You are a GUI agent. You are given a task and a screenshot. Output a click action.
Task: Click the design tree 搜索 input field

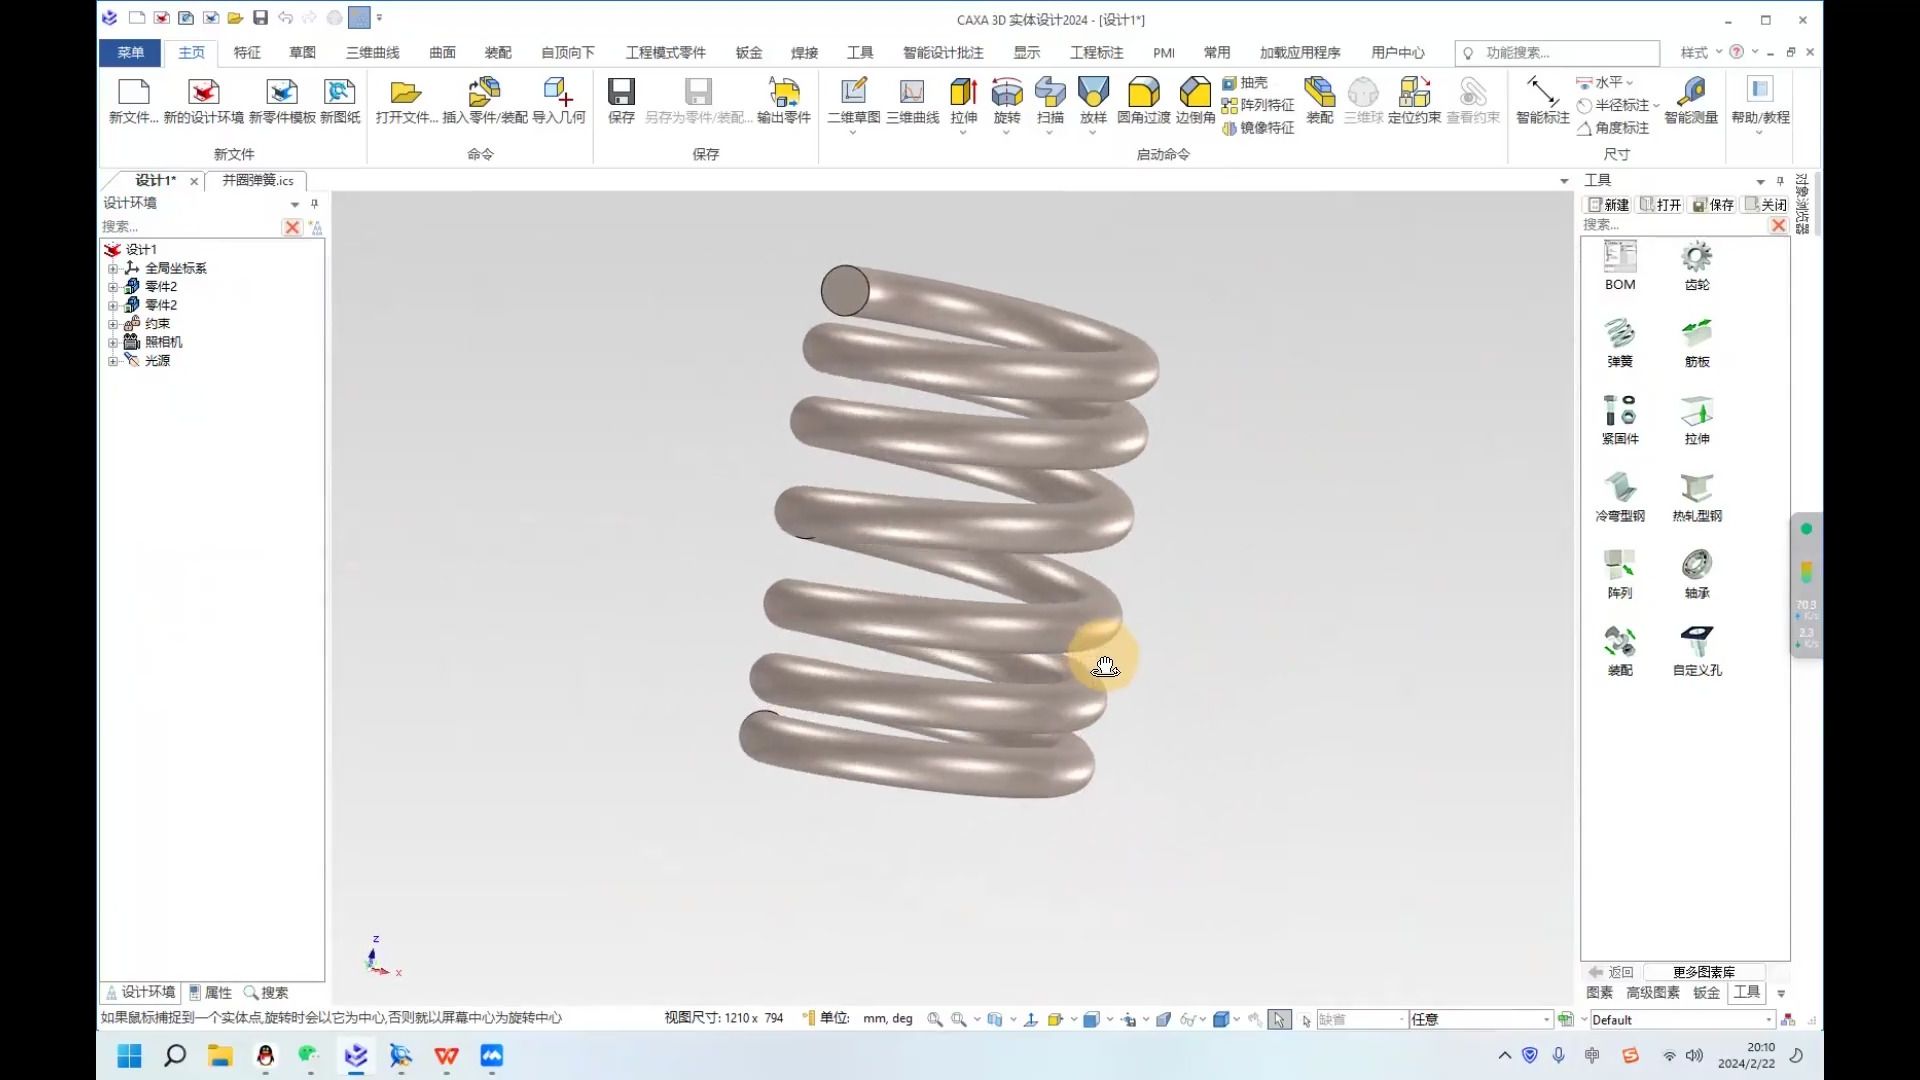[x=190, y=227]
